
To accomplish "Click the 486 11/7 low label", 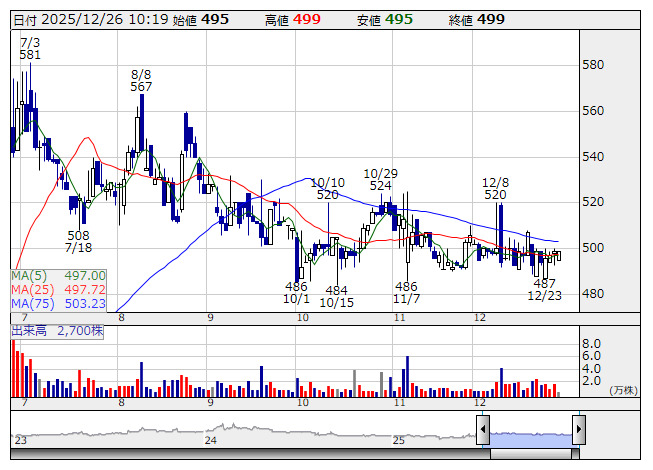I will (x=406, y=292).
